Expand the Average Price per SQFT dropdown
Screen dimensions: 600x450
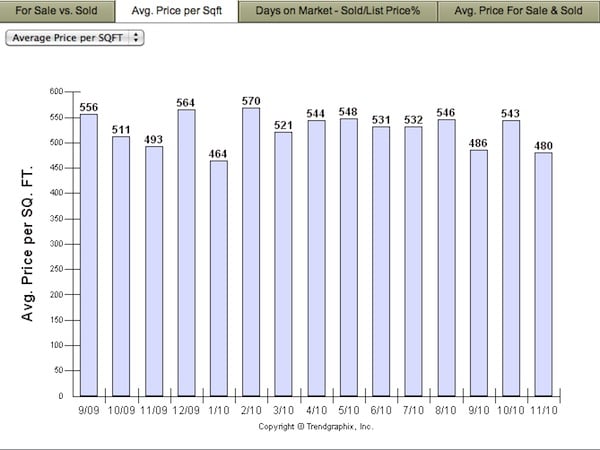tap(75, 36)
